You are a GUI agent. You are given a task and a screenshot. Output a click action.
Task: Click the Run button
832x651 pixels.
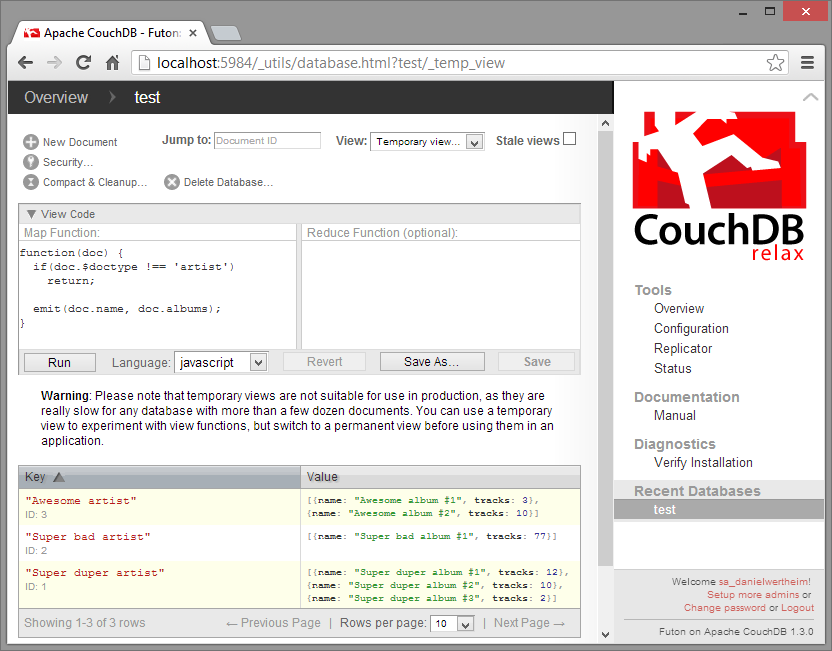[x=59, y=362]
